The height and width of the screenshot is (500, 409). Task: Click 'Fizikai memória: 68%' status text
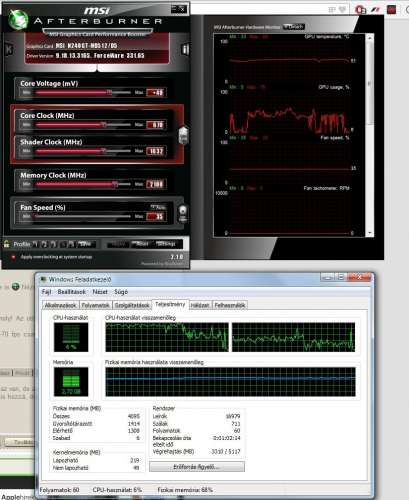(185, 490)
